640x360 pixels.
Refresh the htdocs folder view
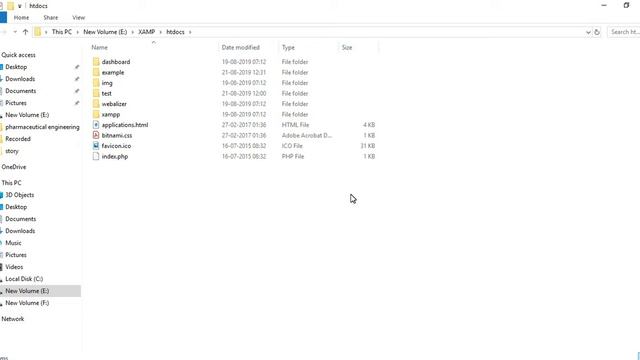[x=597, y=32]
